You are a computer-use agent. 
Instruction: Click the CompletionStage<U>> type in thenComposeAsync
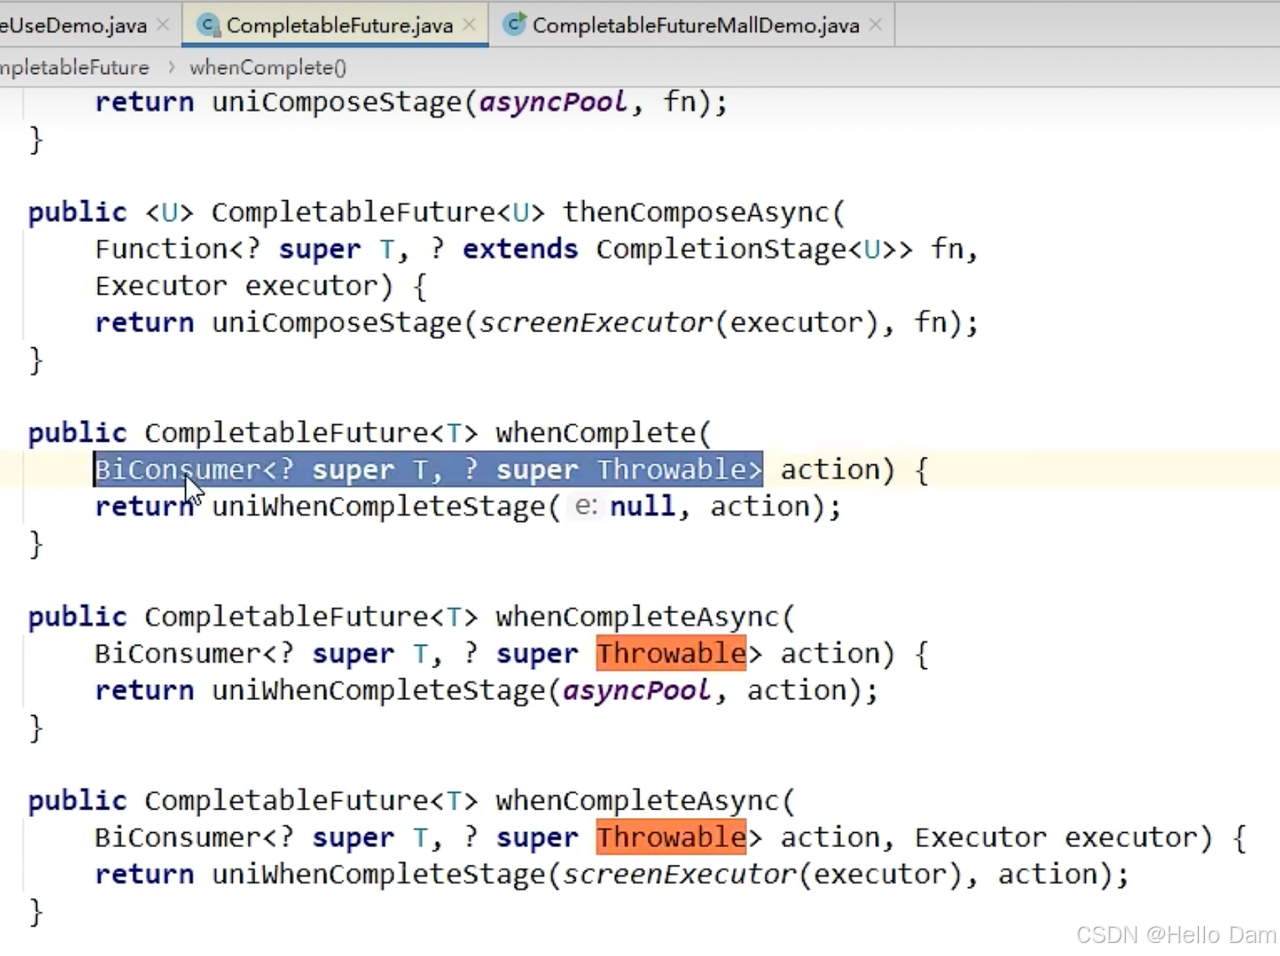point(754,249)
